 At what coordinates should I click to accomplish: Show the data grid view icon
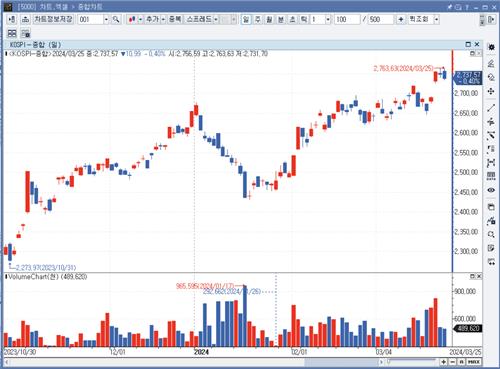click(491, 176)
